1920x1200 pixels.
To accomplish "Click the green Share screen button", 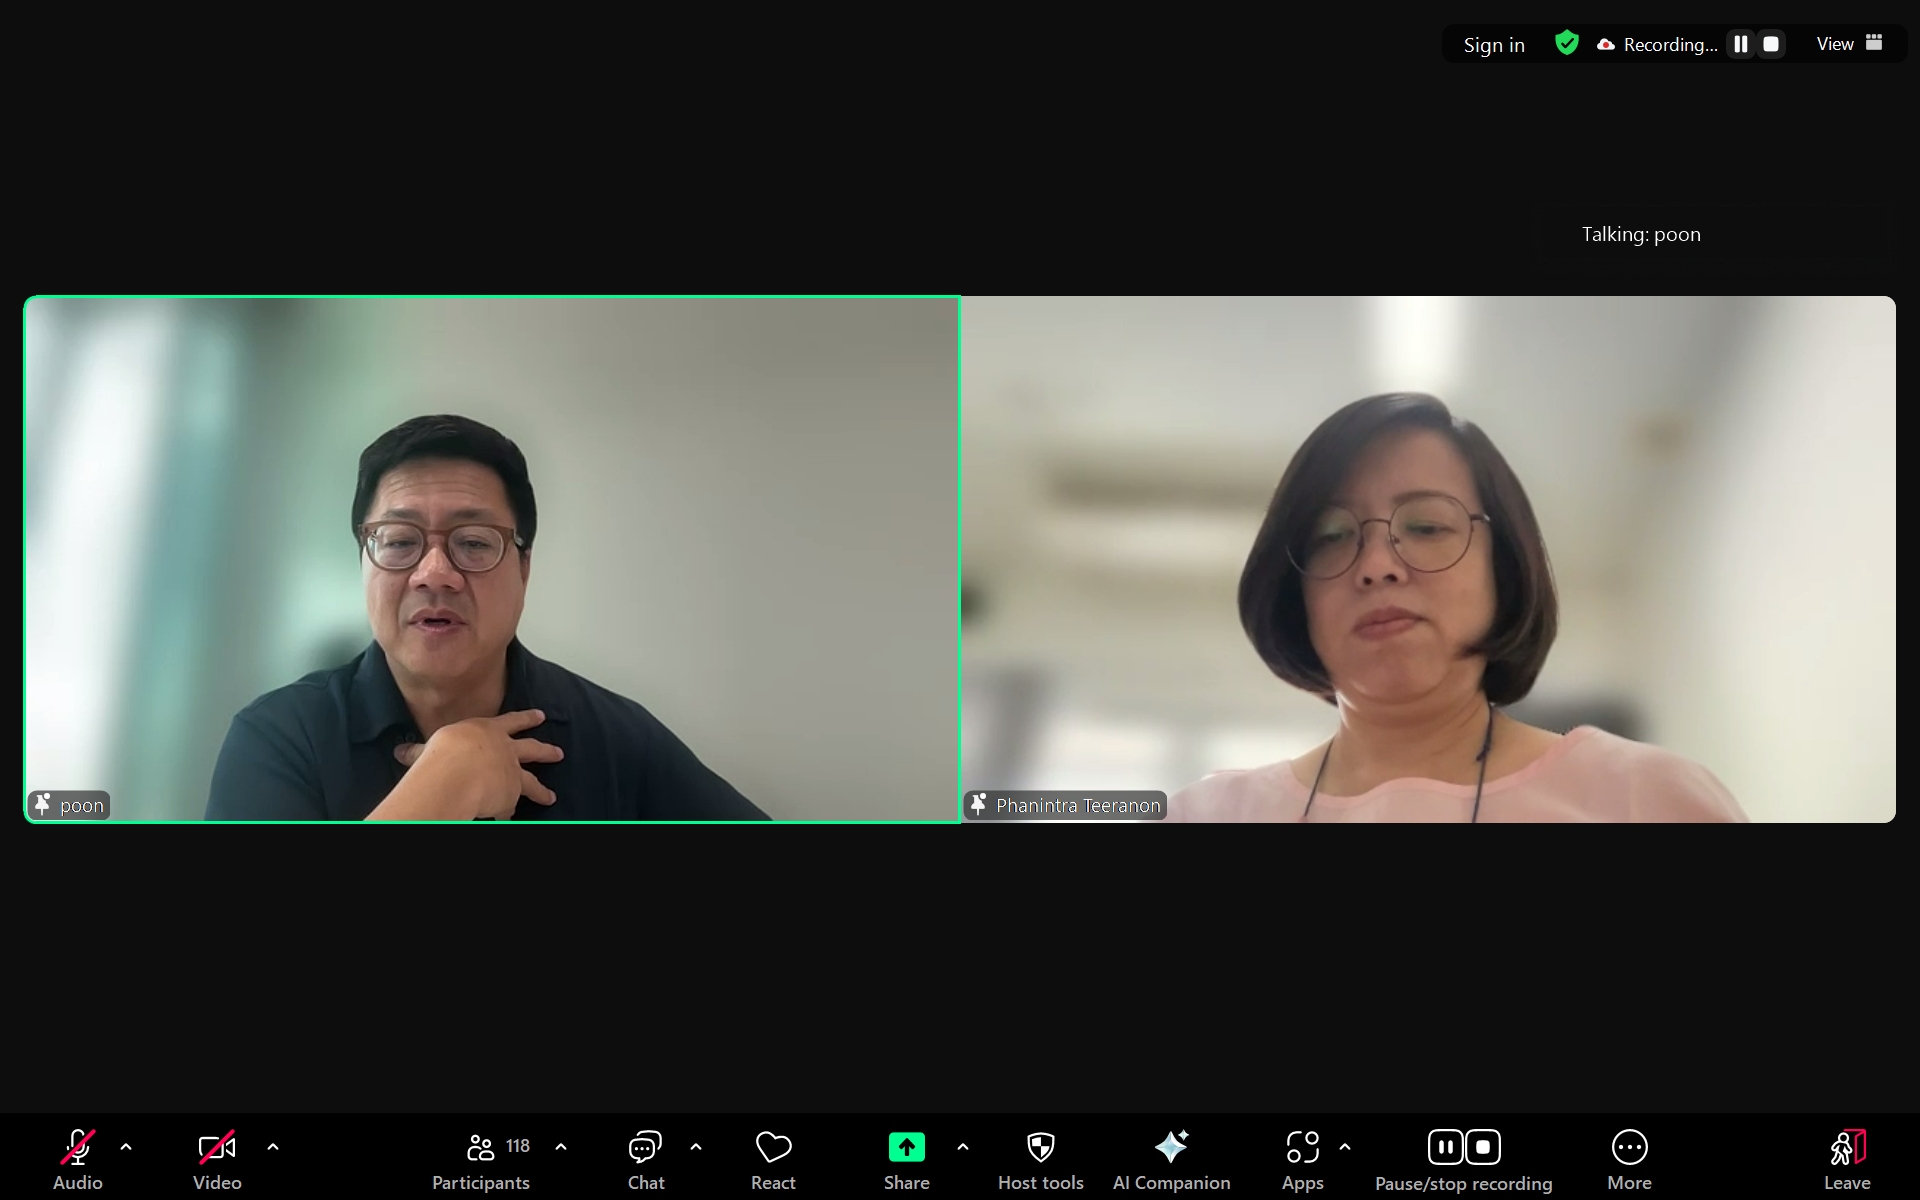I will click(x=907, y=1158).
